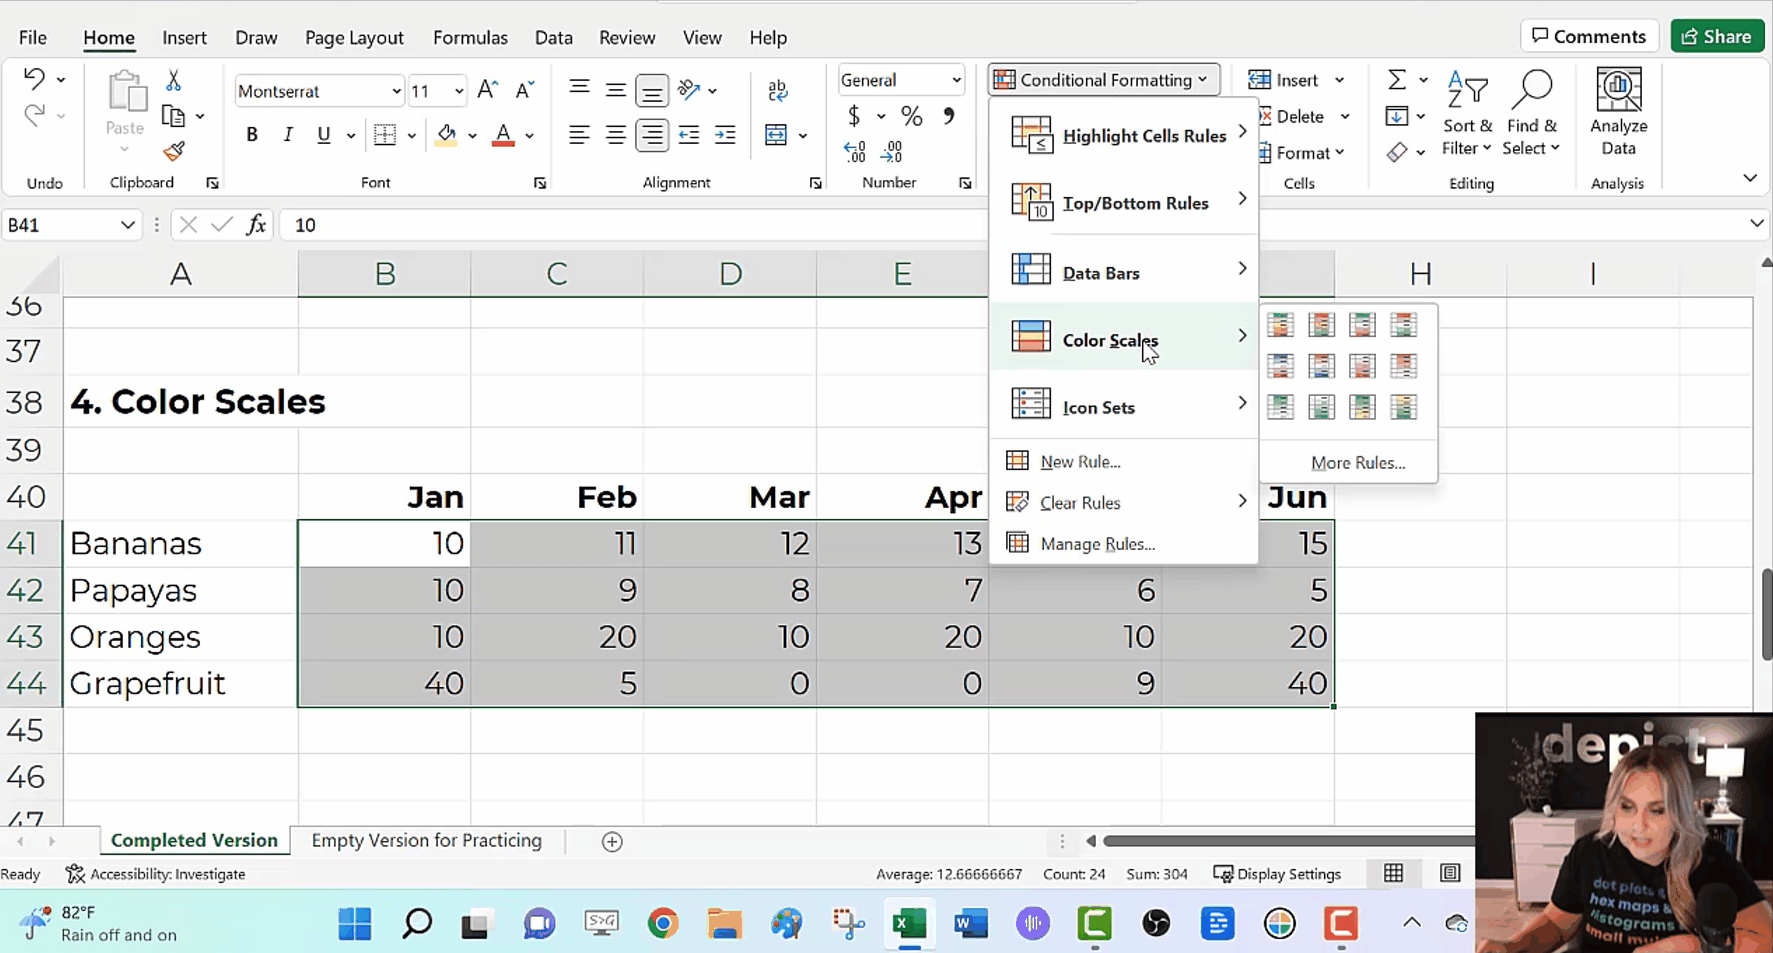This screenshot has width=1773, height=953.
Task: Apply Percent Style format
Action: [x=911, y=116]
